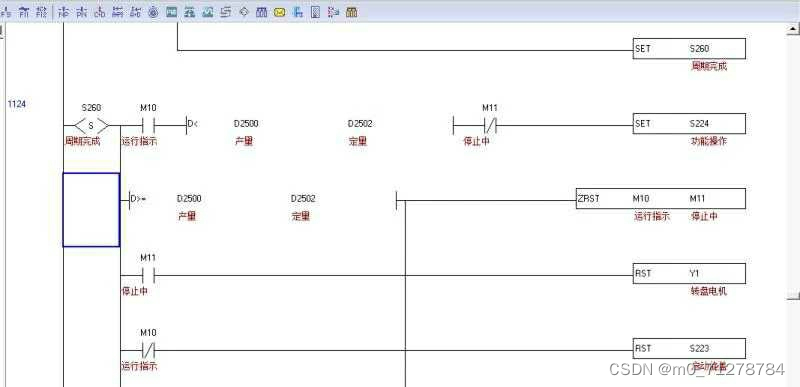Click the blue-purple table toolbar icon
Image resolution: width=800 pixels, height=387 pixels.
tap(262, 12)
